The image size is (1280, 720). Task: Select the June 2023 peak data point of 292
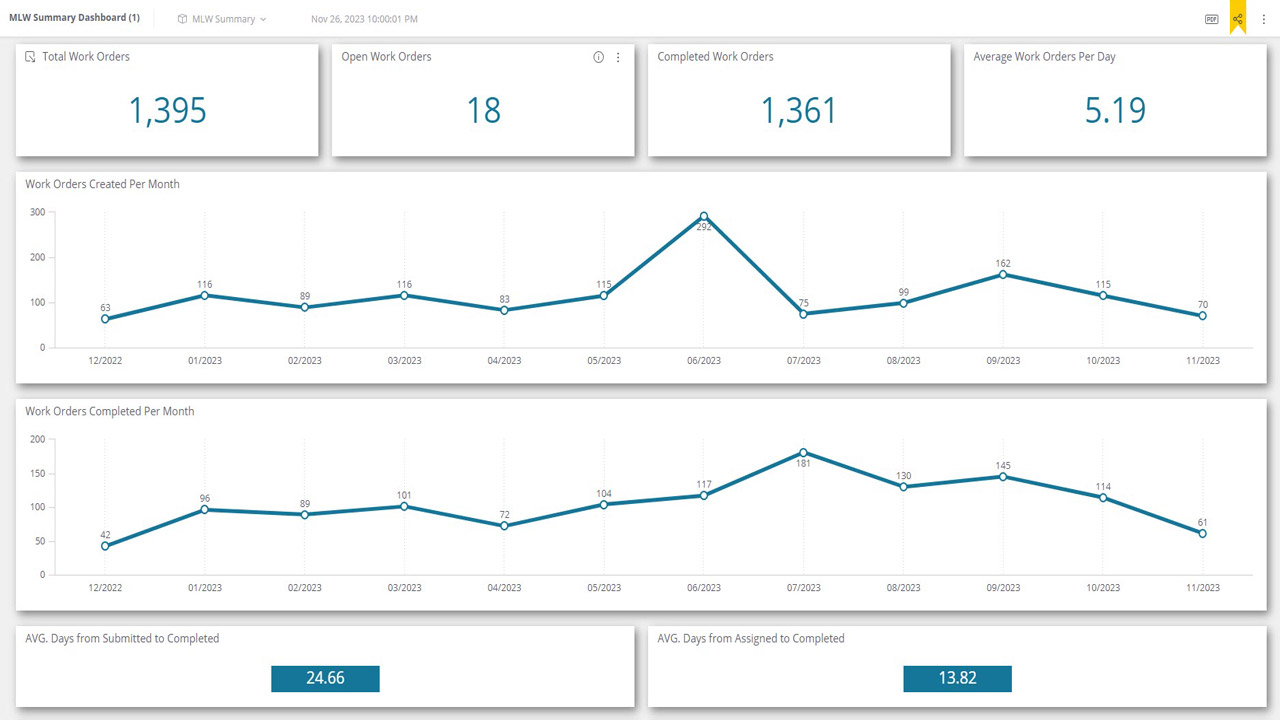[x=704, y=216]
